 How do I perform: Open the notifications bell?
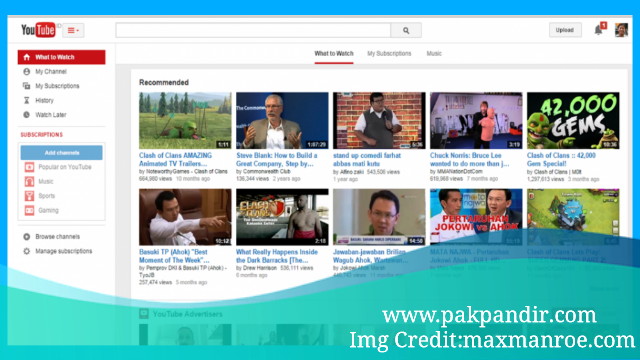598,30
